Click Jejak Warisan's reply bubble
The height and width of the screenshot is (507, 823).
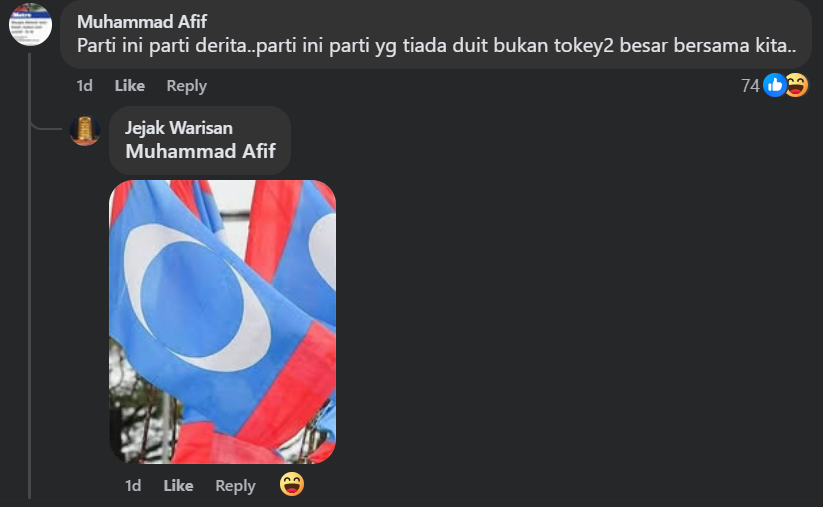tap(200, 140)
